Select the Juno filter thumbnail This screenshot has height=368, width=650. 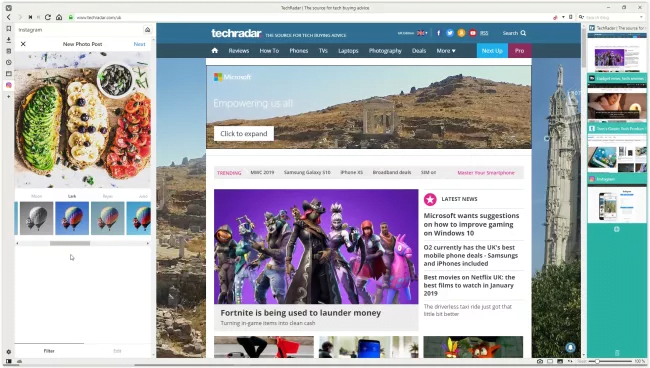138,218
